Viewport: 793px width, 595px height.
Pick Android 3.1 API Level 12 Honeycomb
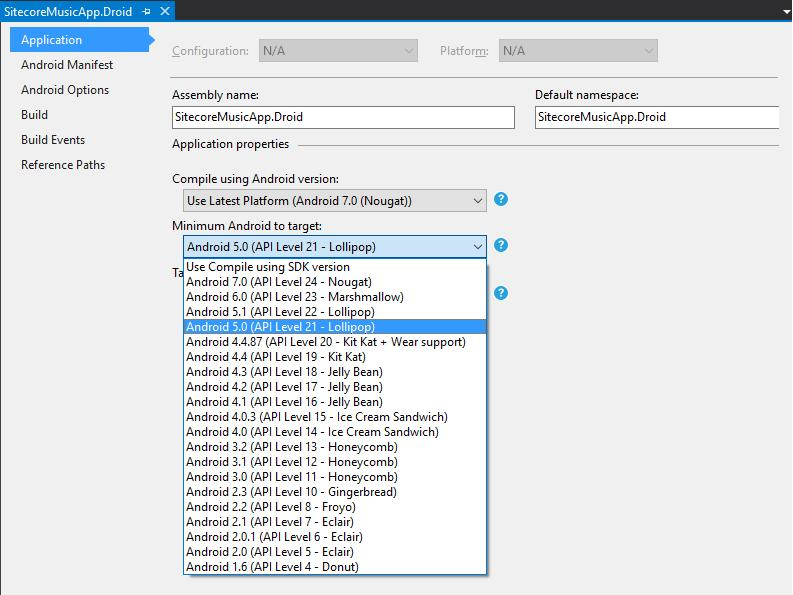335,462
